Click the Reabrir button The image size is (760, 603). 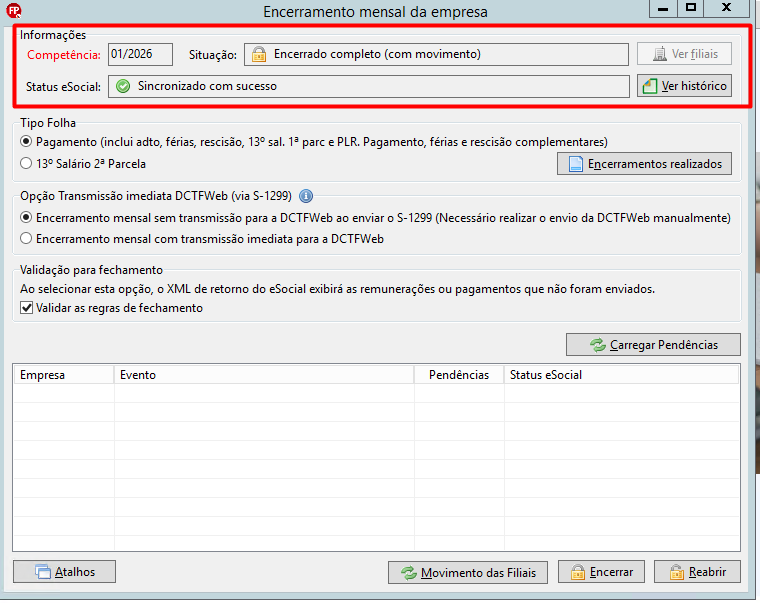tap(697, 572)
